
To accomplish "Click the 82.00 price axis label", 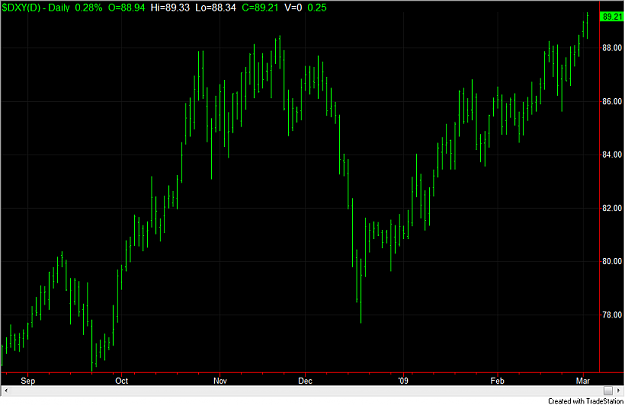I will [x=612, y=208].
